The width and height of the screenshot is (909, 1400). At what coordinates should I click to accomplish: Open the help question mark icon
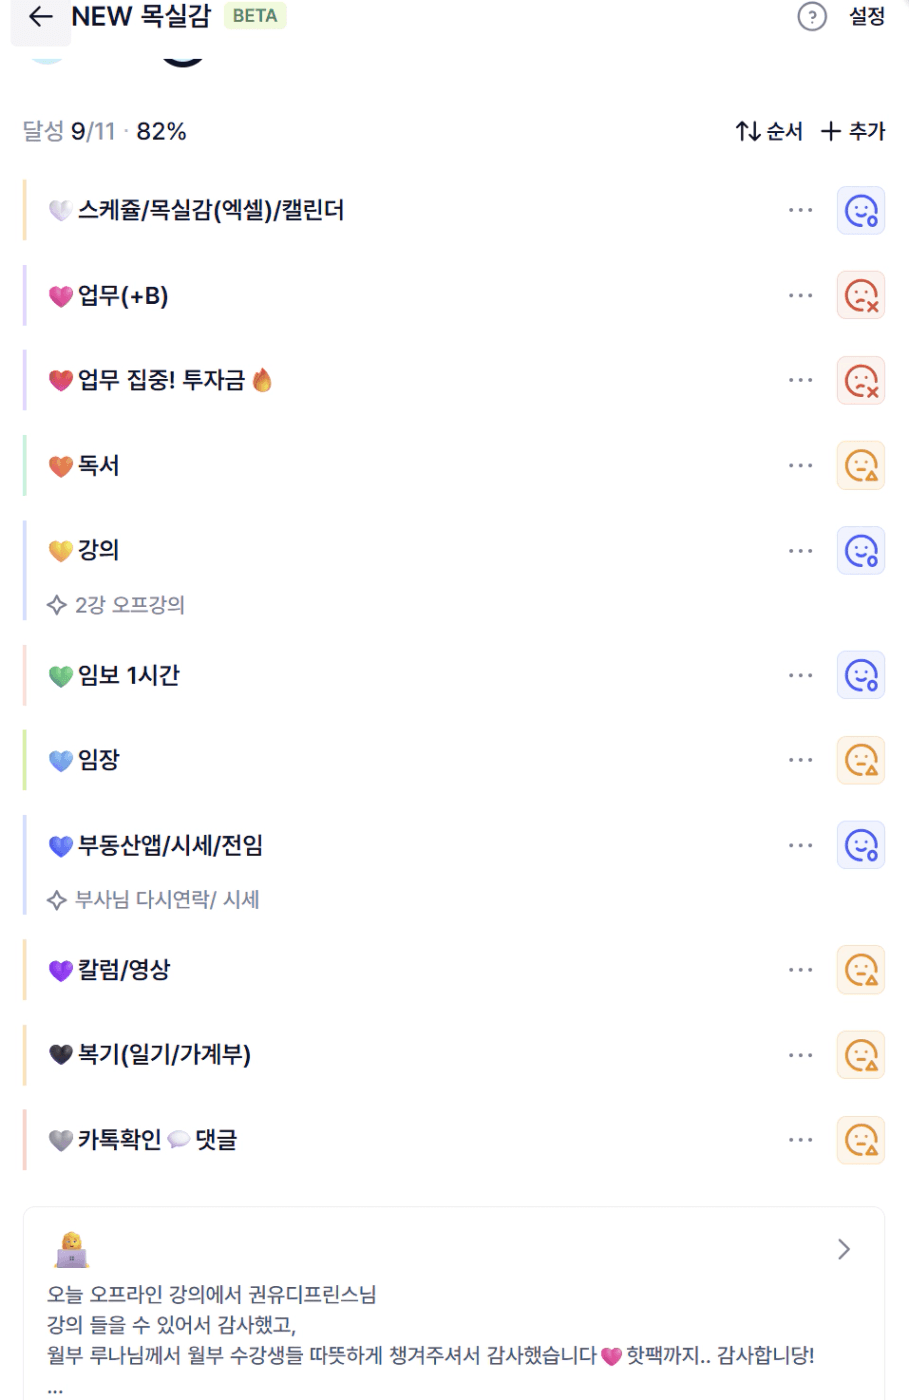coord(812,17)
